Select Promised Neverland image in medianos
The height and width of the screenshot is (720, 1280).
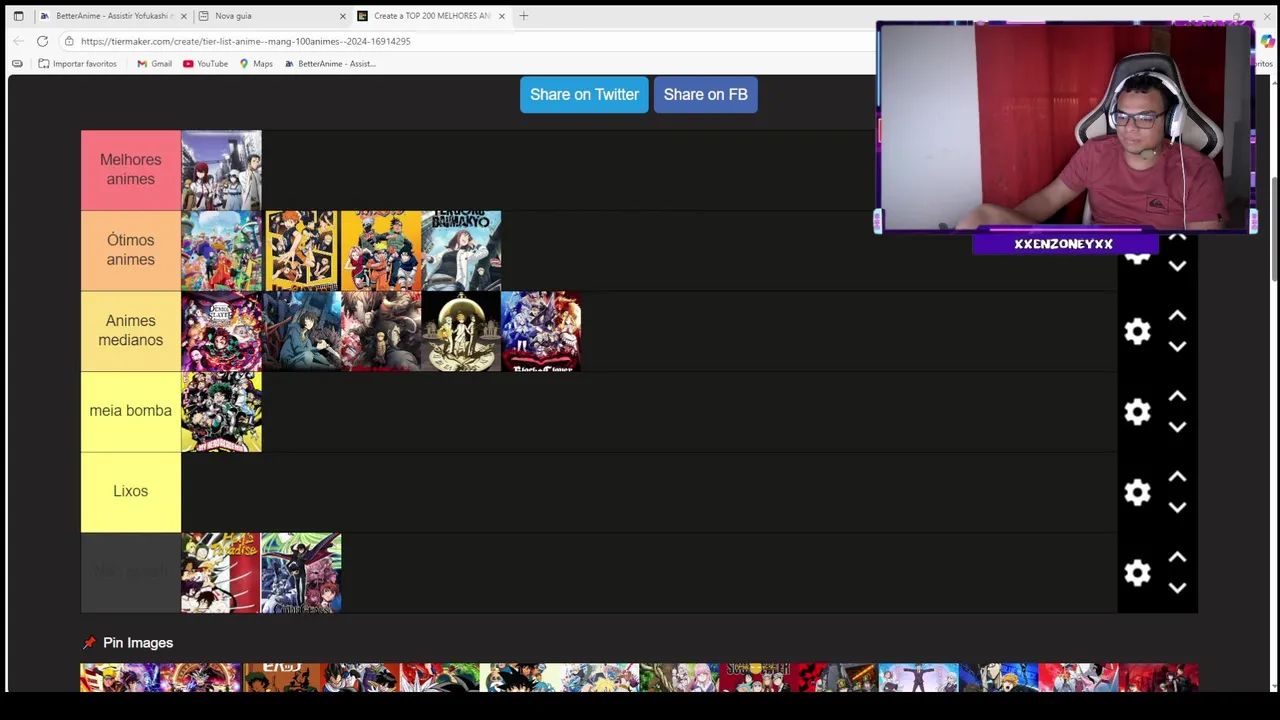461,331
